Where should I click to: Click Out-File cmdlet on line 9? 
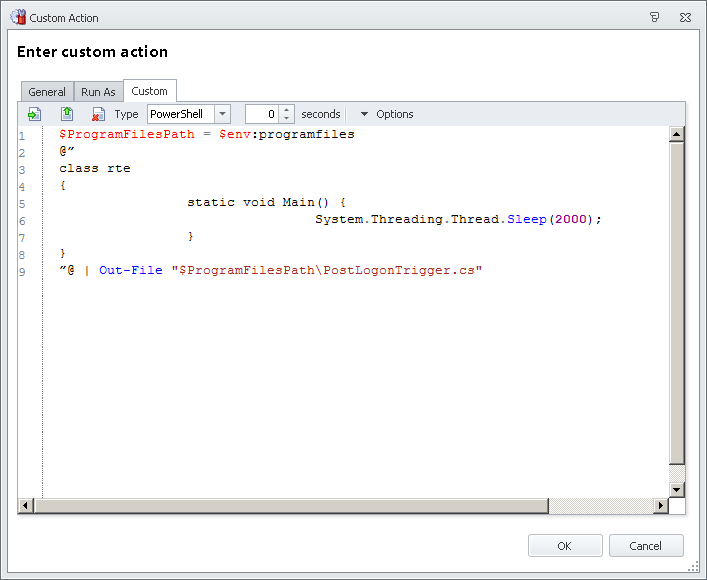click(x=131, y=270)
